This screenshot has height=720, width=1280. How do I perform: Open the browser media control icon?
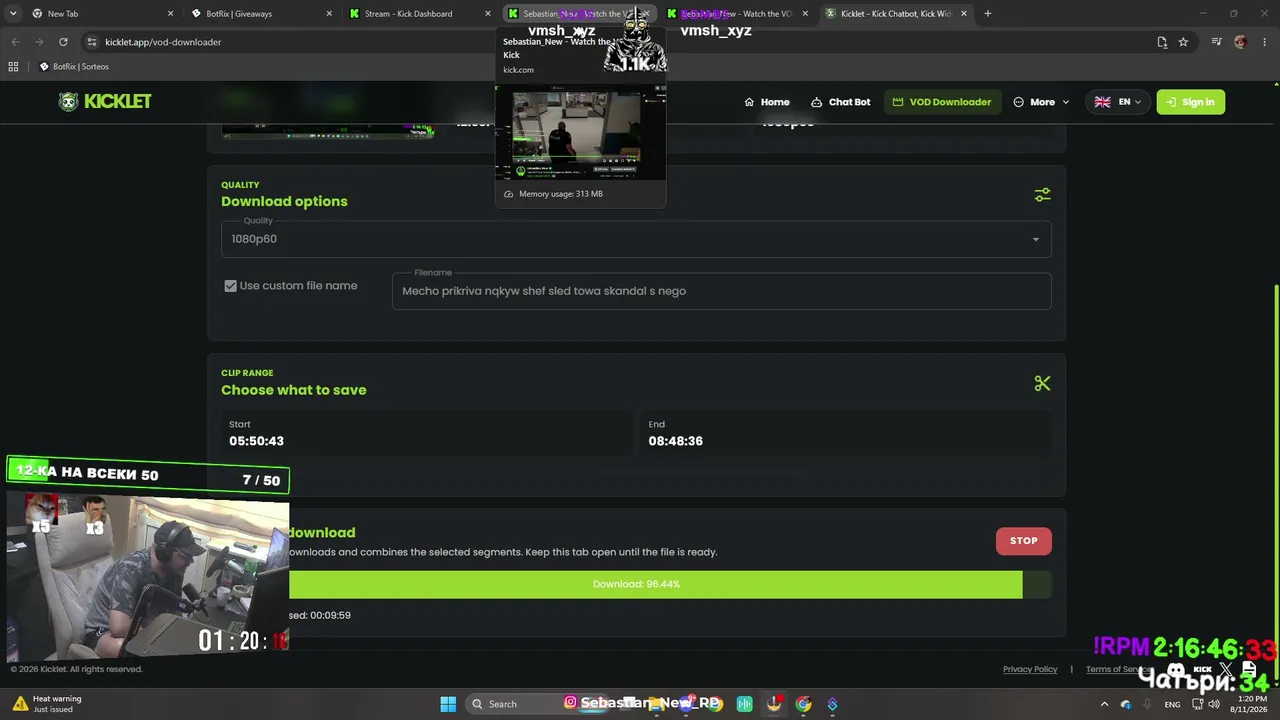pyautogui.click(x=1216, y=42)
